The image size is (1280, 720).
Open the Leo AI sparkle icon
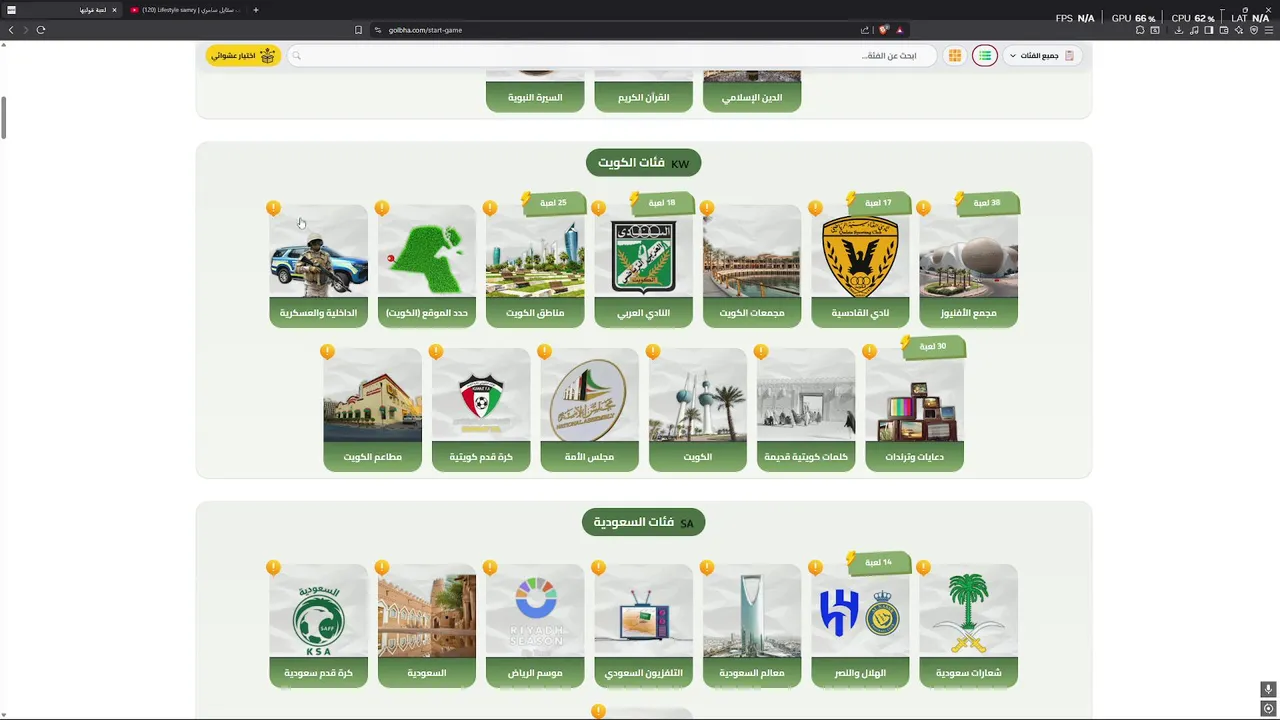click(1239, 30)
